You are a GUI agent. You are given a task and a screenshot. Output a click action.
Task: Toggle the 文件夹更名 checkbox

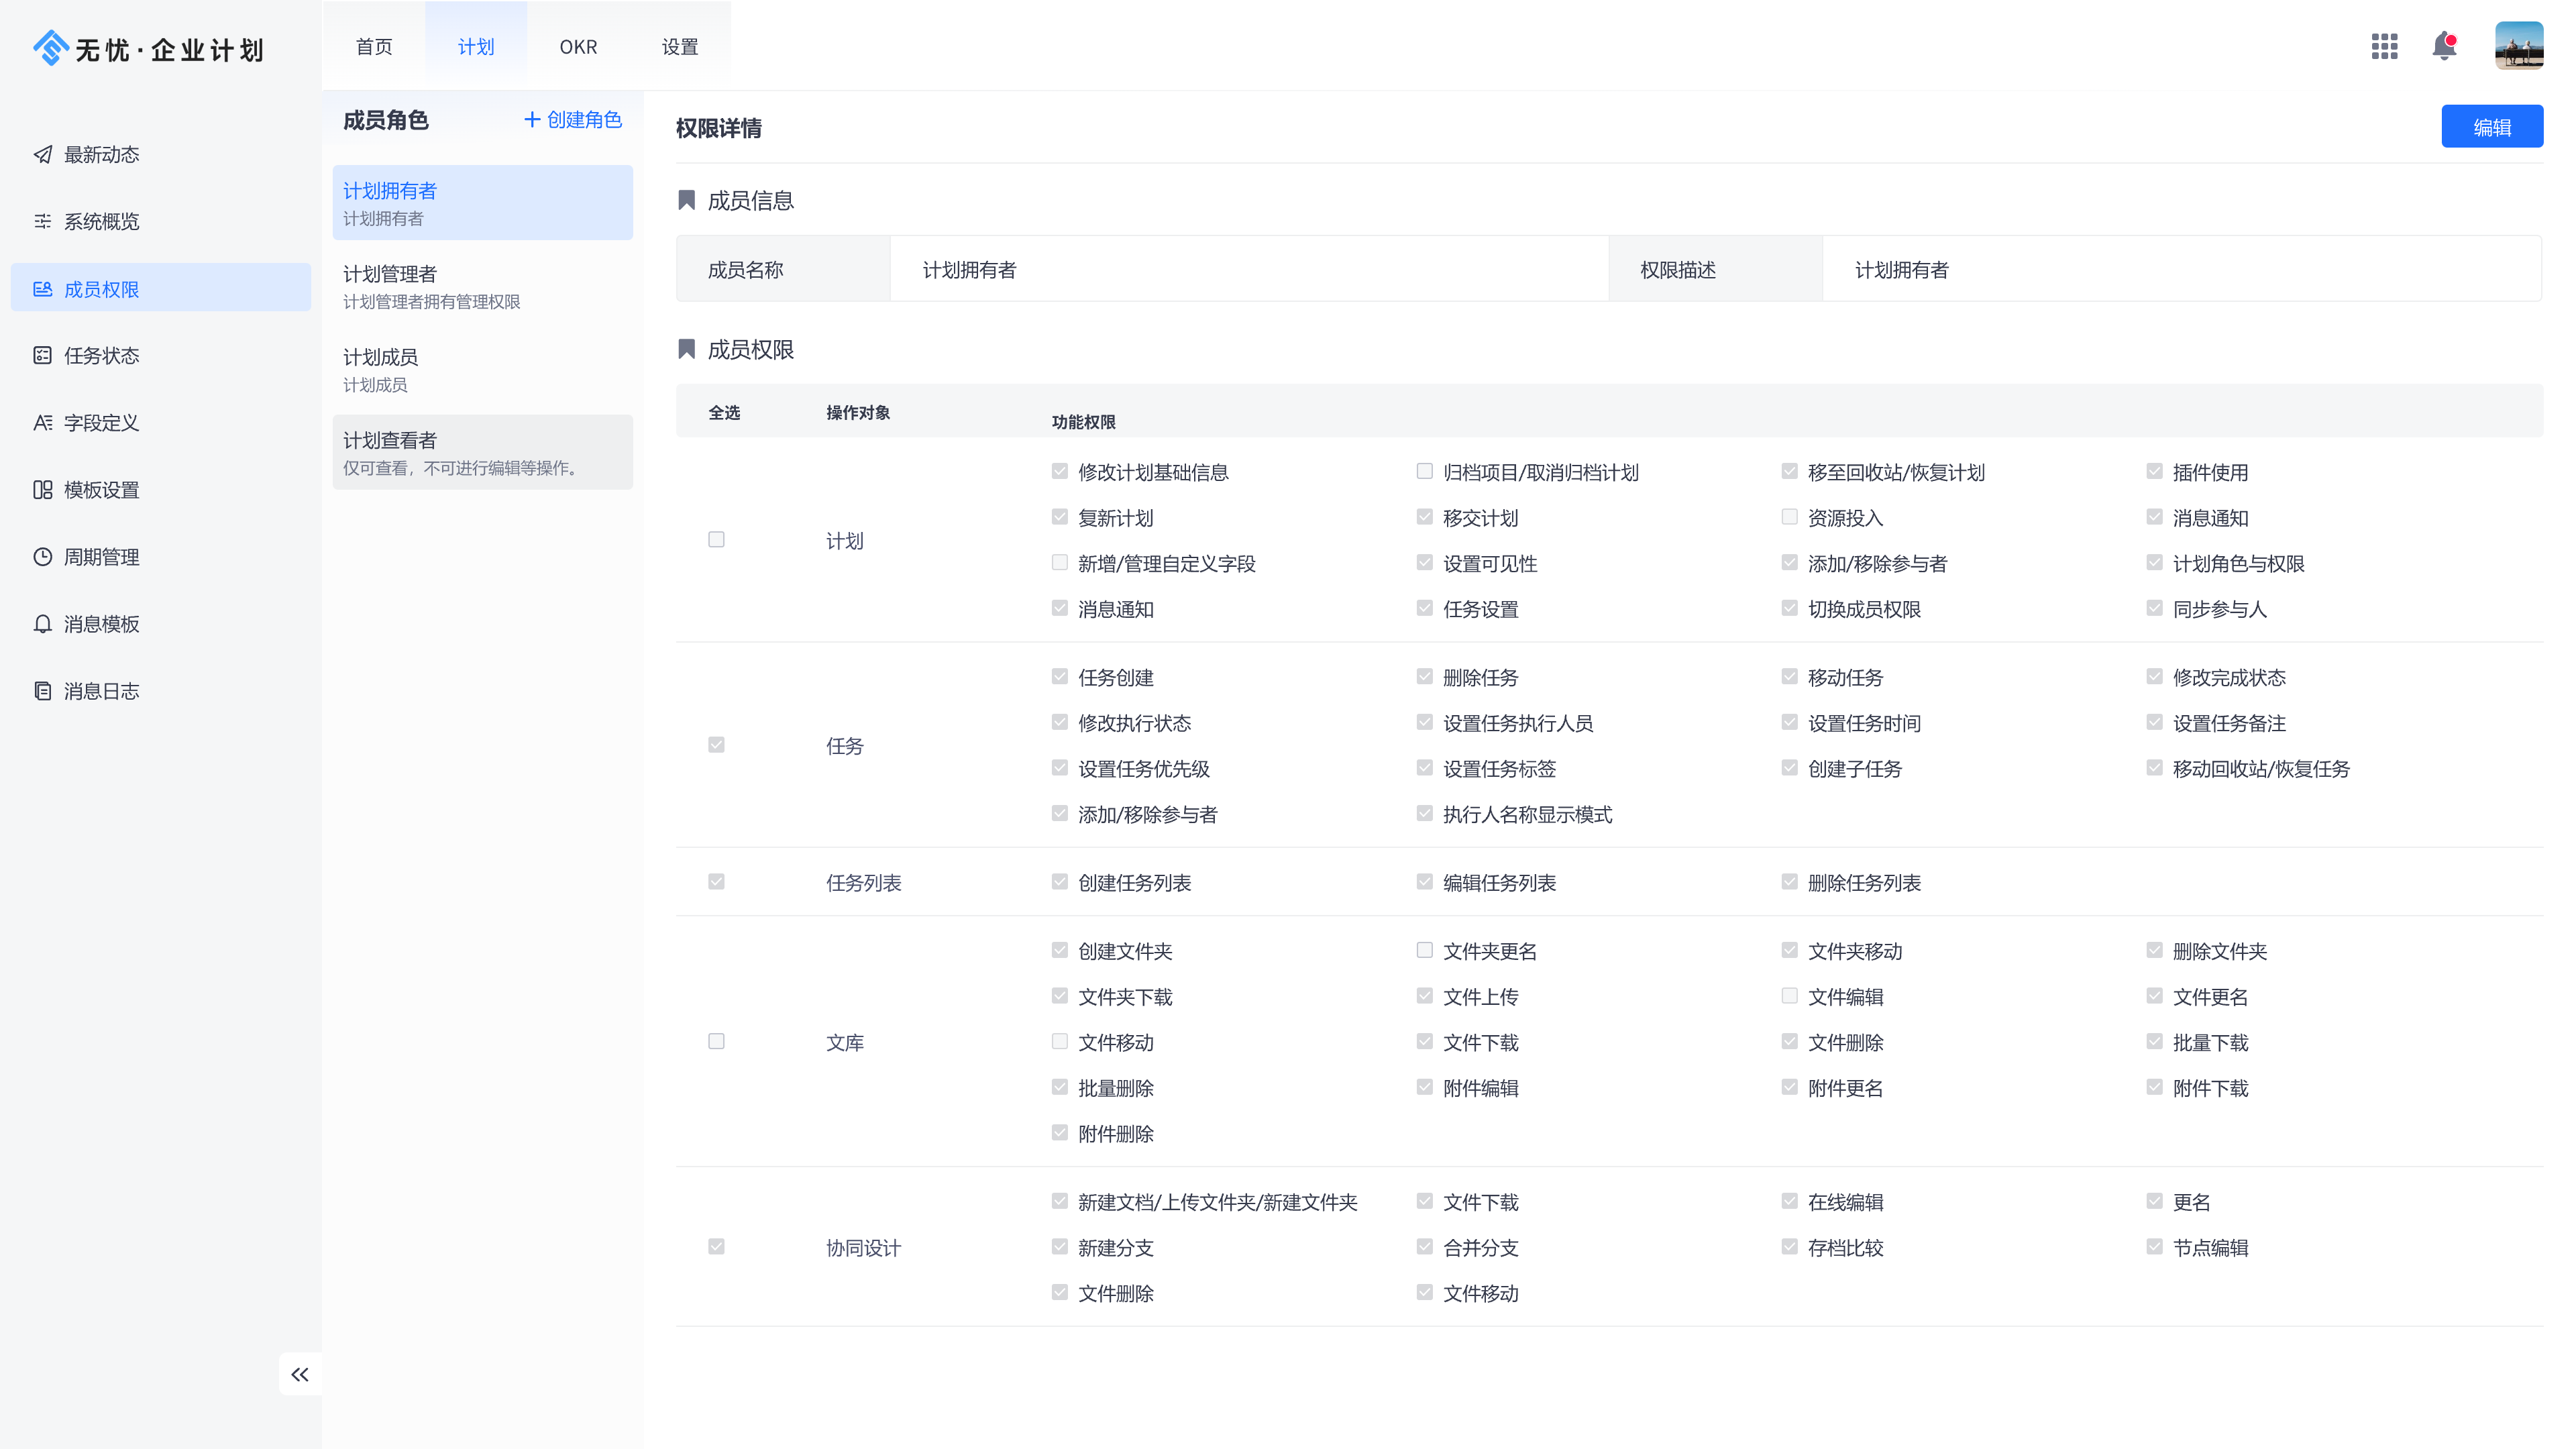[x=1424, y=950]
